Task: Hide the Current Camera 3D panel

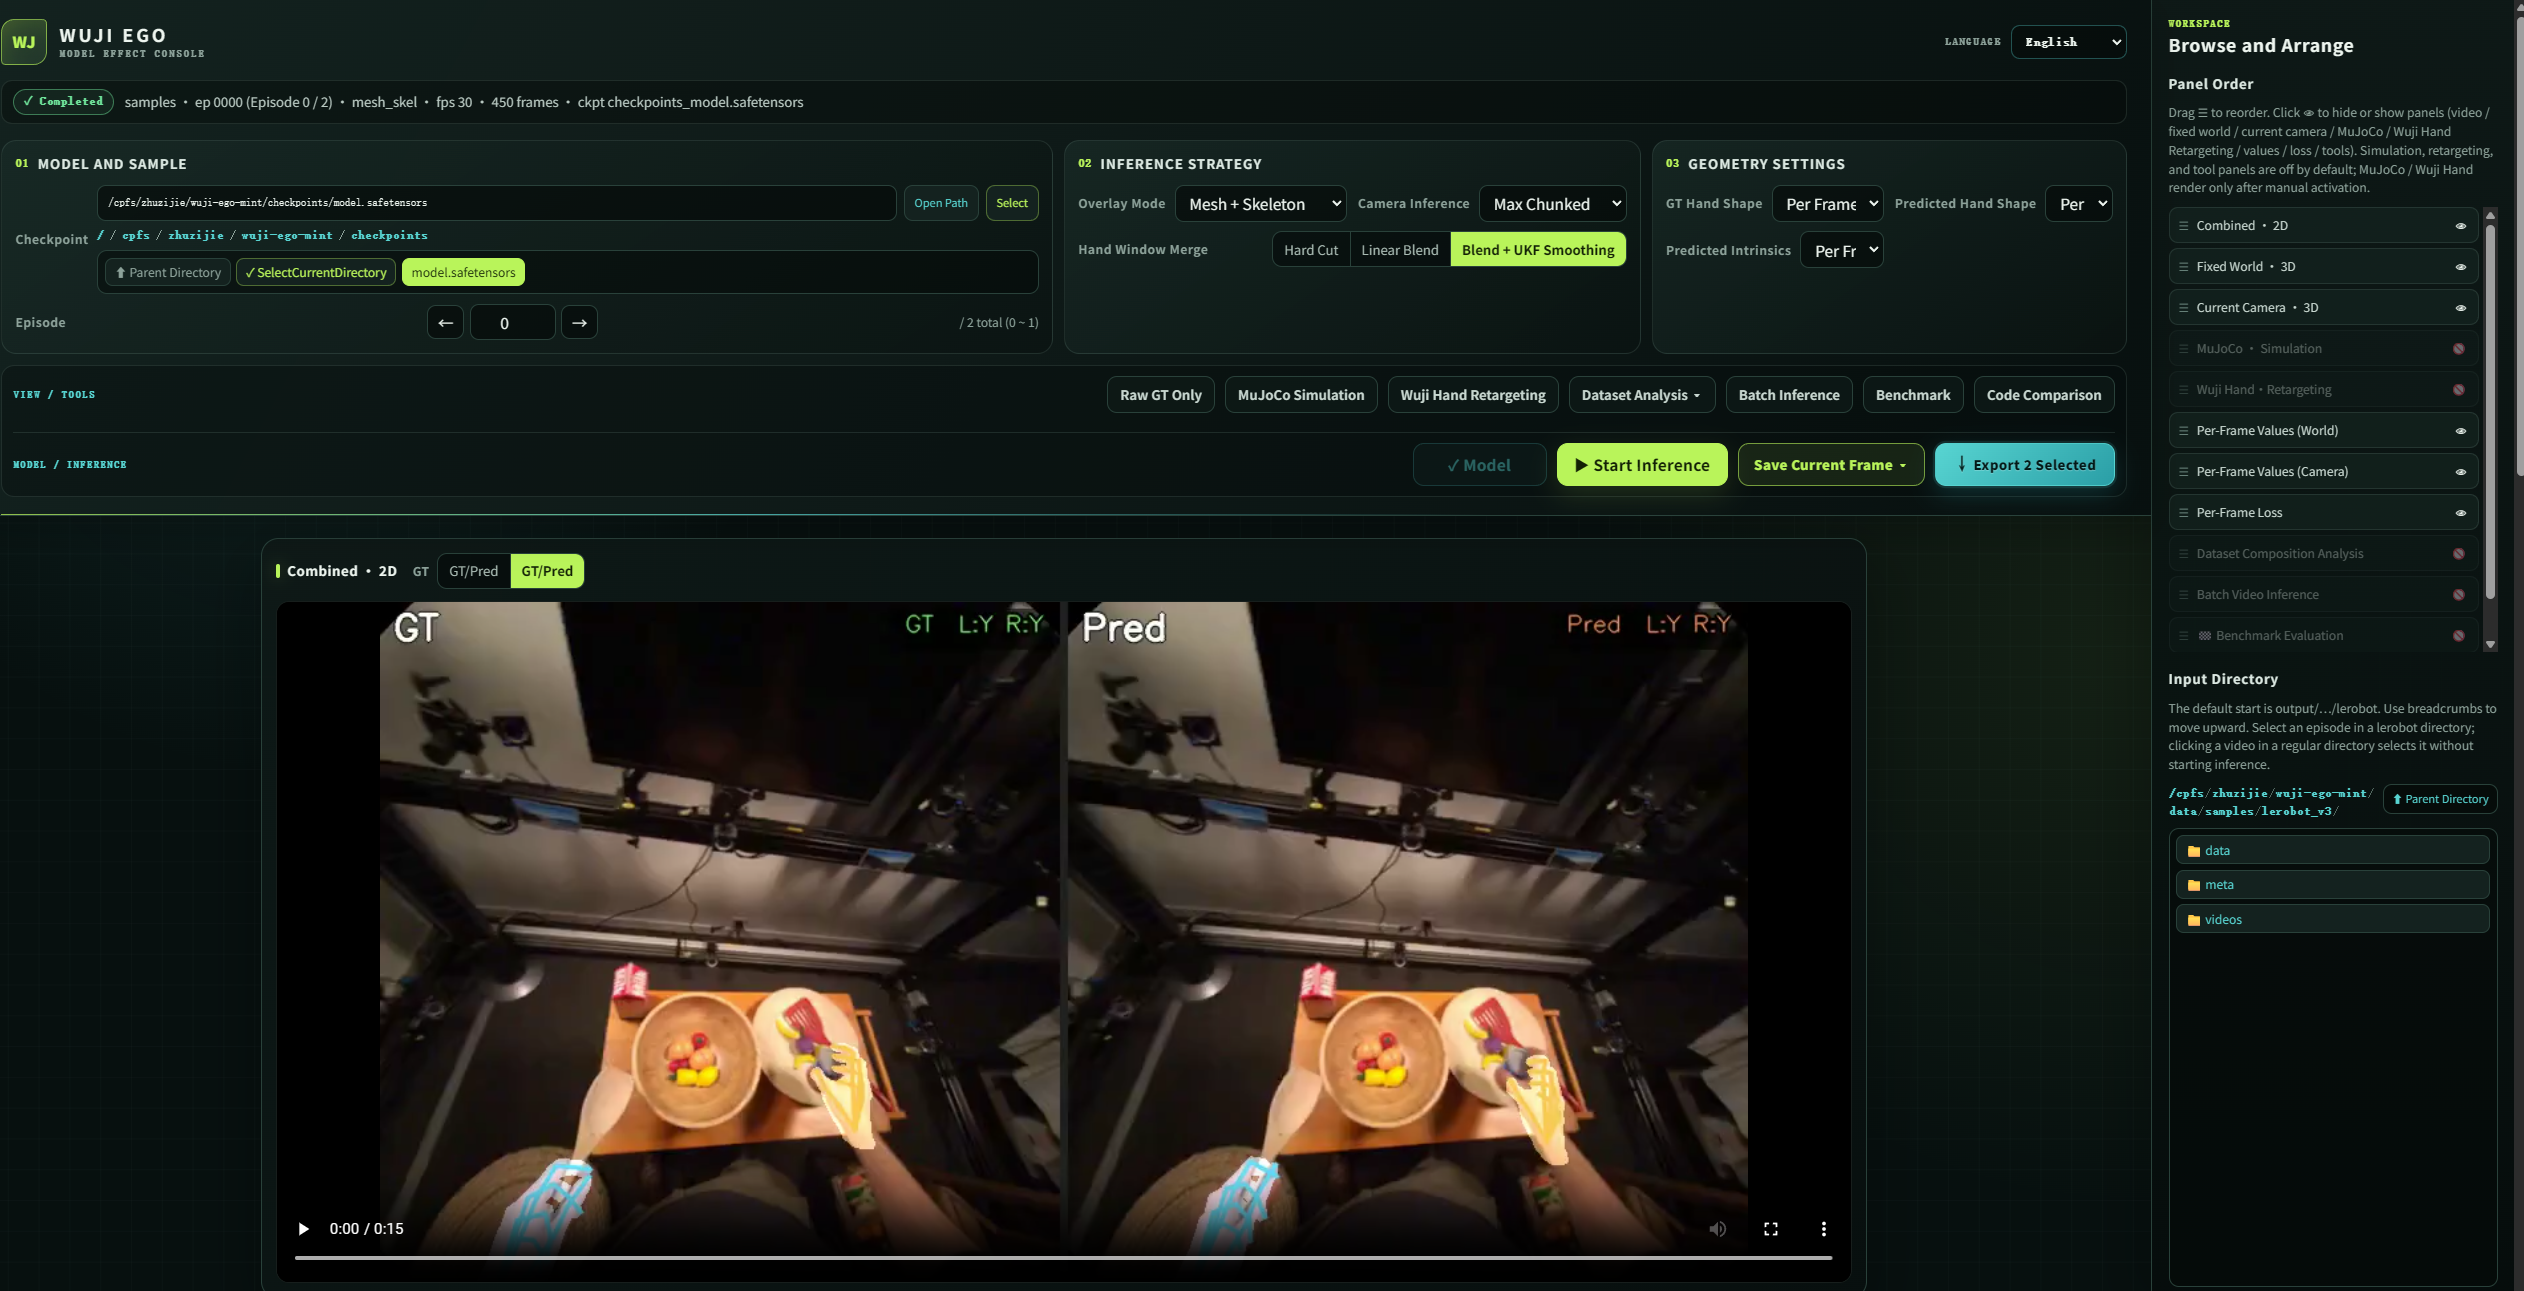Action: coord(2461,308)
